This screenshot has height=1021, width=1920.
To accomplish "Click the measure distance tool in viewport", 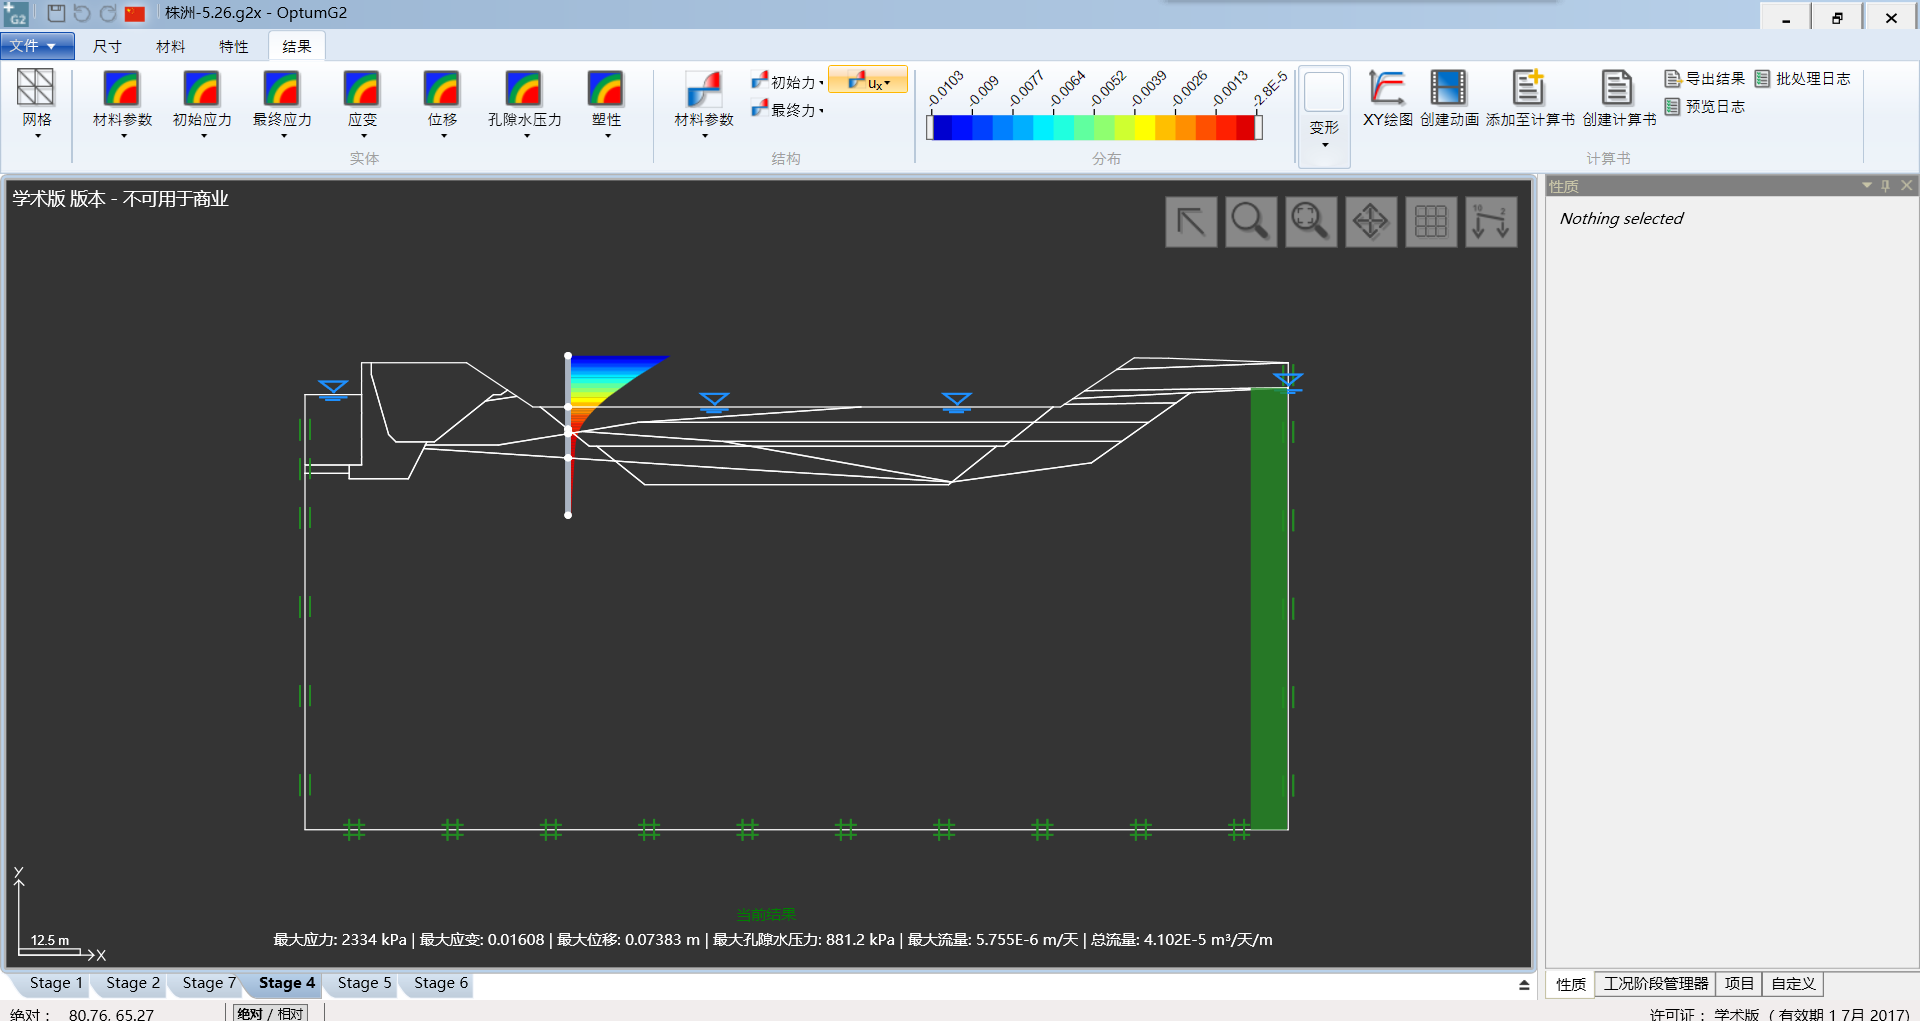I will coord(1491,221).
